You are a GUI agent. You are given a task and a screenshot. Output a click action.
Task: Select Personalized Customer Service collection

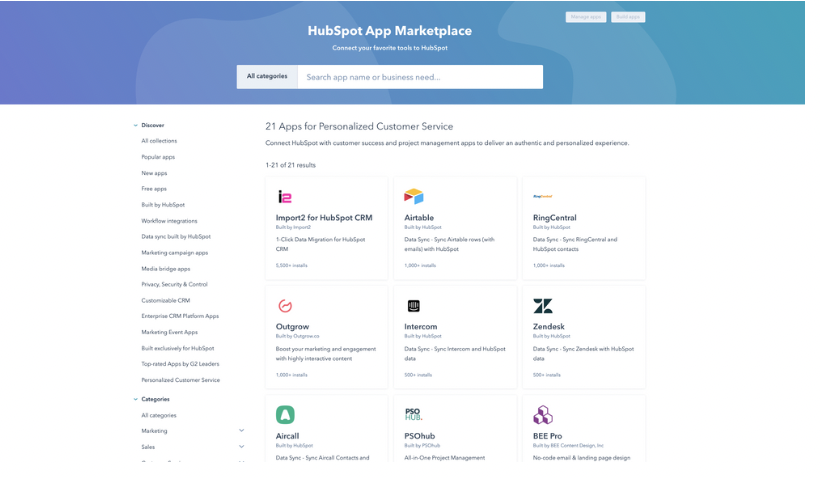pyautogui.click(x=180, y=380)
